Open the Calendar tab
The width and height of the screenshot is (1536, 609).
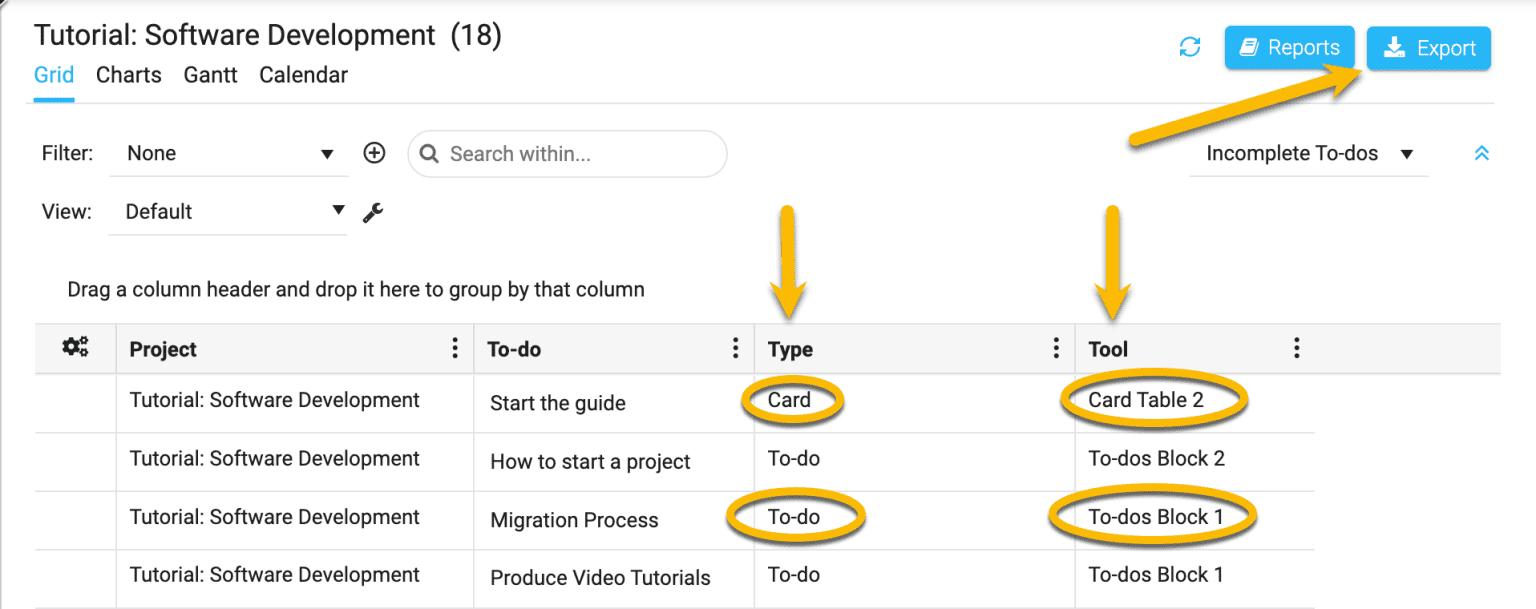(303, 75)
